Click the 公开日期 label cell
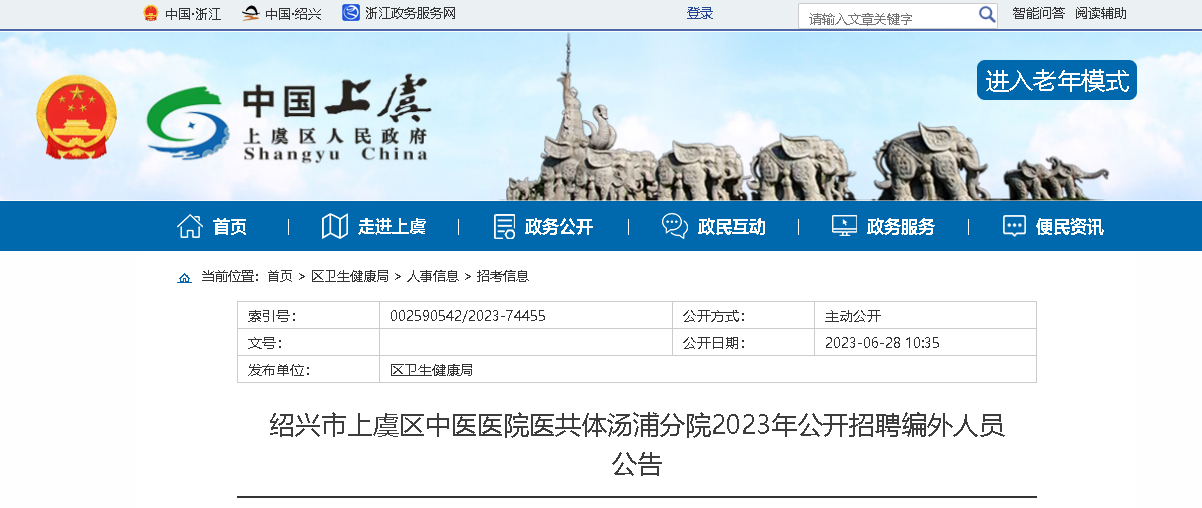1202x508 pixels. pyautogui.click(x=743, y=343)
